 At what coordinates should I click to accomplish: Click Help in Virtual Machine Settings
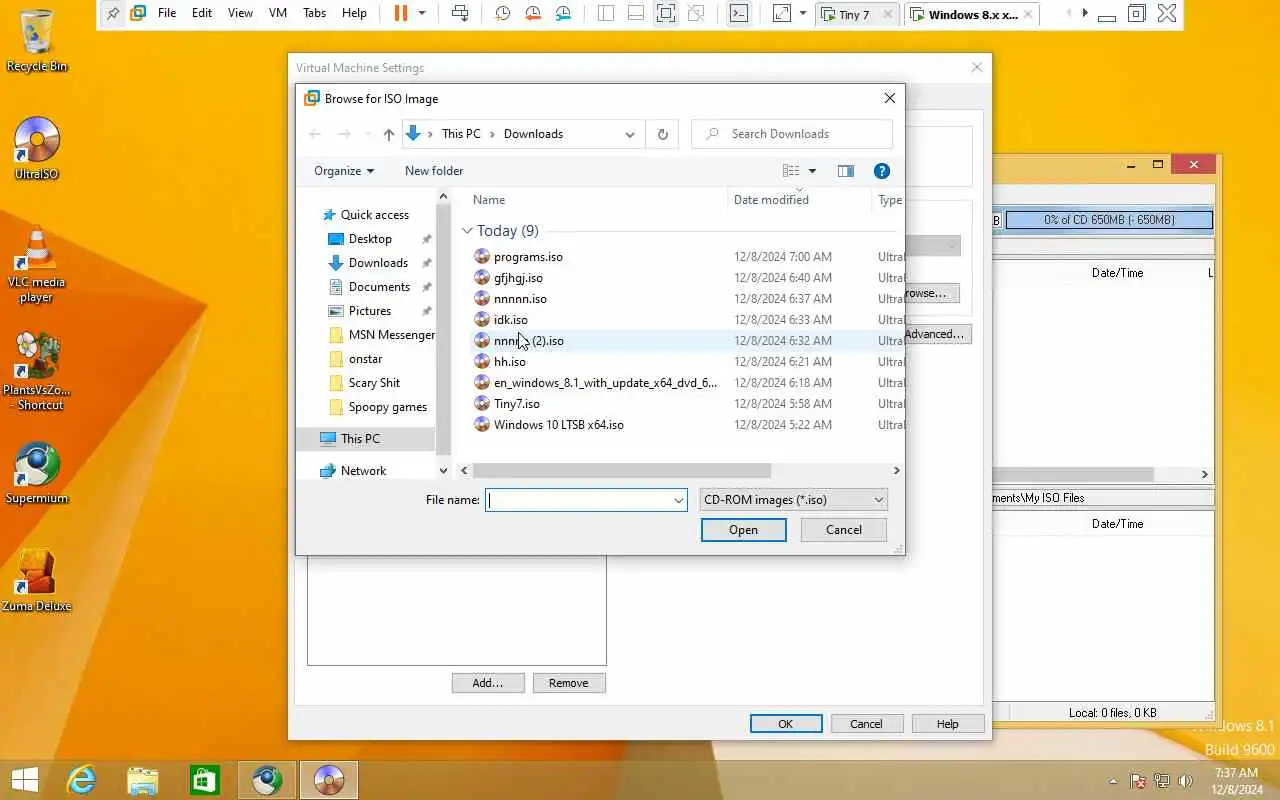947,724
